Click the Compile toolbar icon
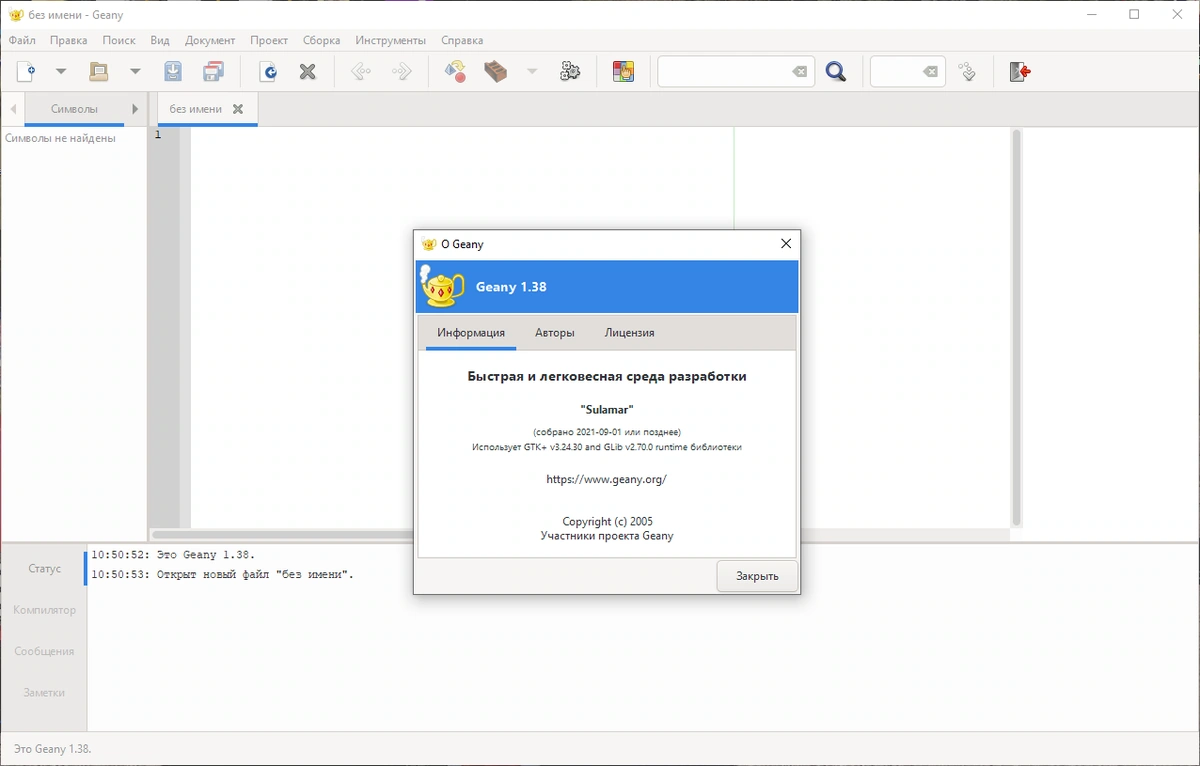 point(455,72)
